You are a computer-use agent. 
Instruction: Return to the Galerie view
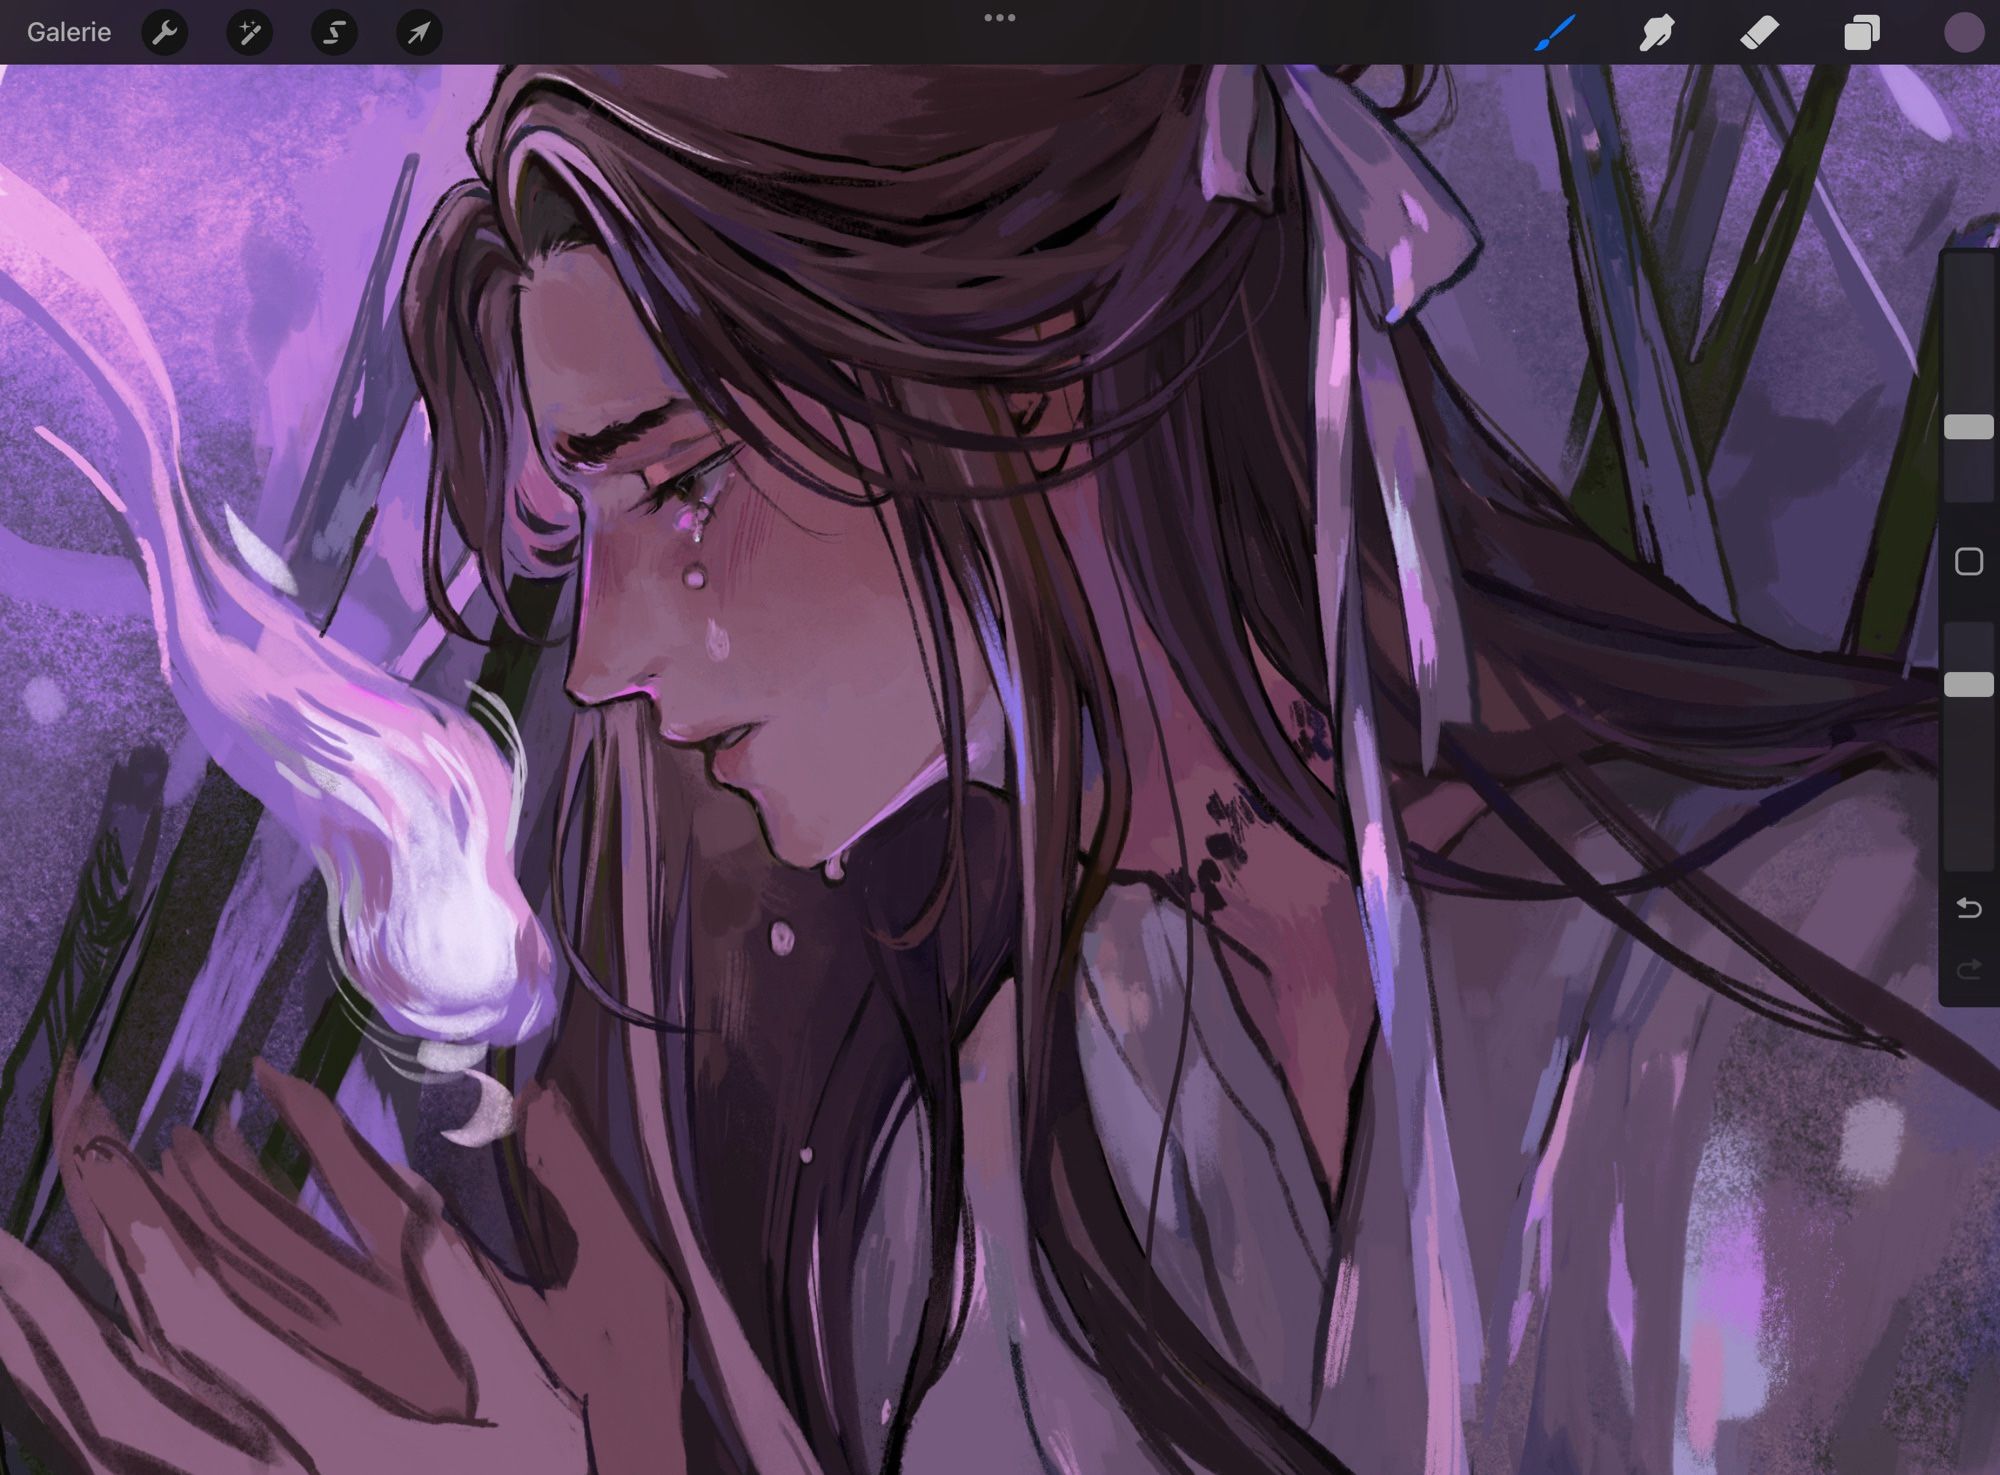pos(69,32)
